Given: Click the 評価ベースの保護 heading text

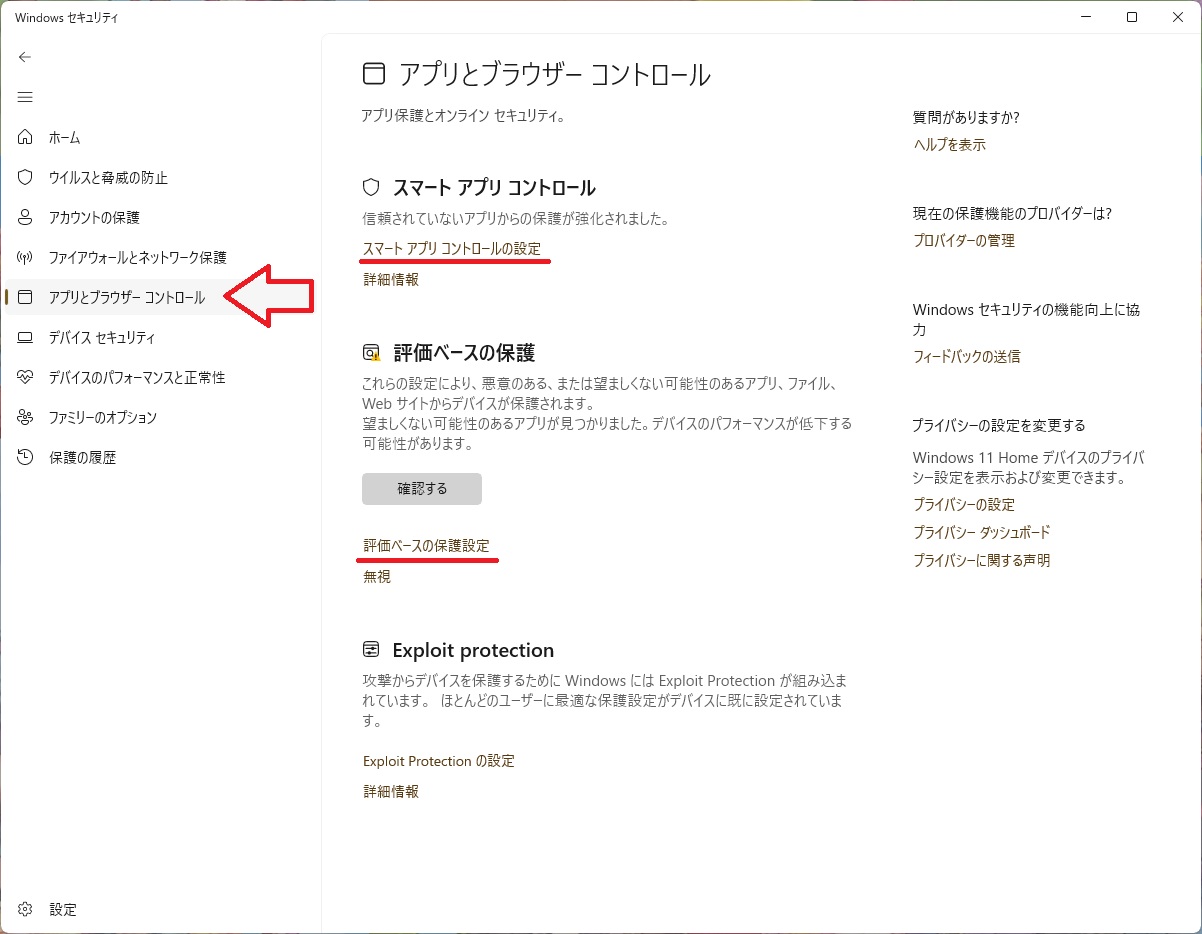Looking at the screenshot, I should pyautogui.click(x=464, y=352).
